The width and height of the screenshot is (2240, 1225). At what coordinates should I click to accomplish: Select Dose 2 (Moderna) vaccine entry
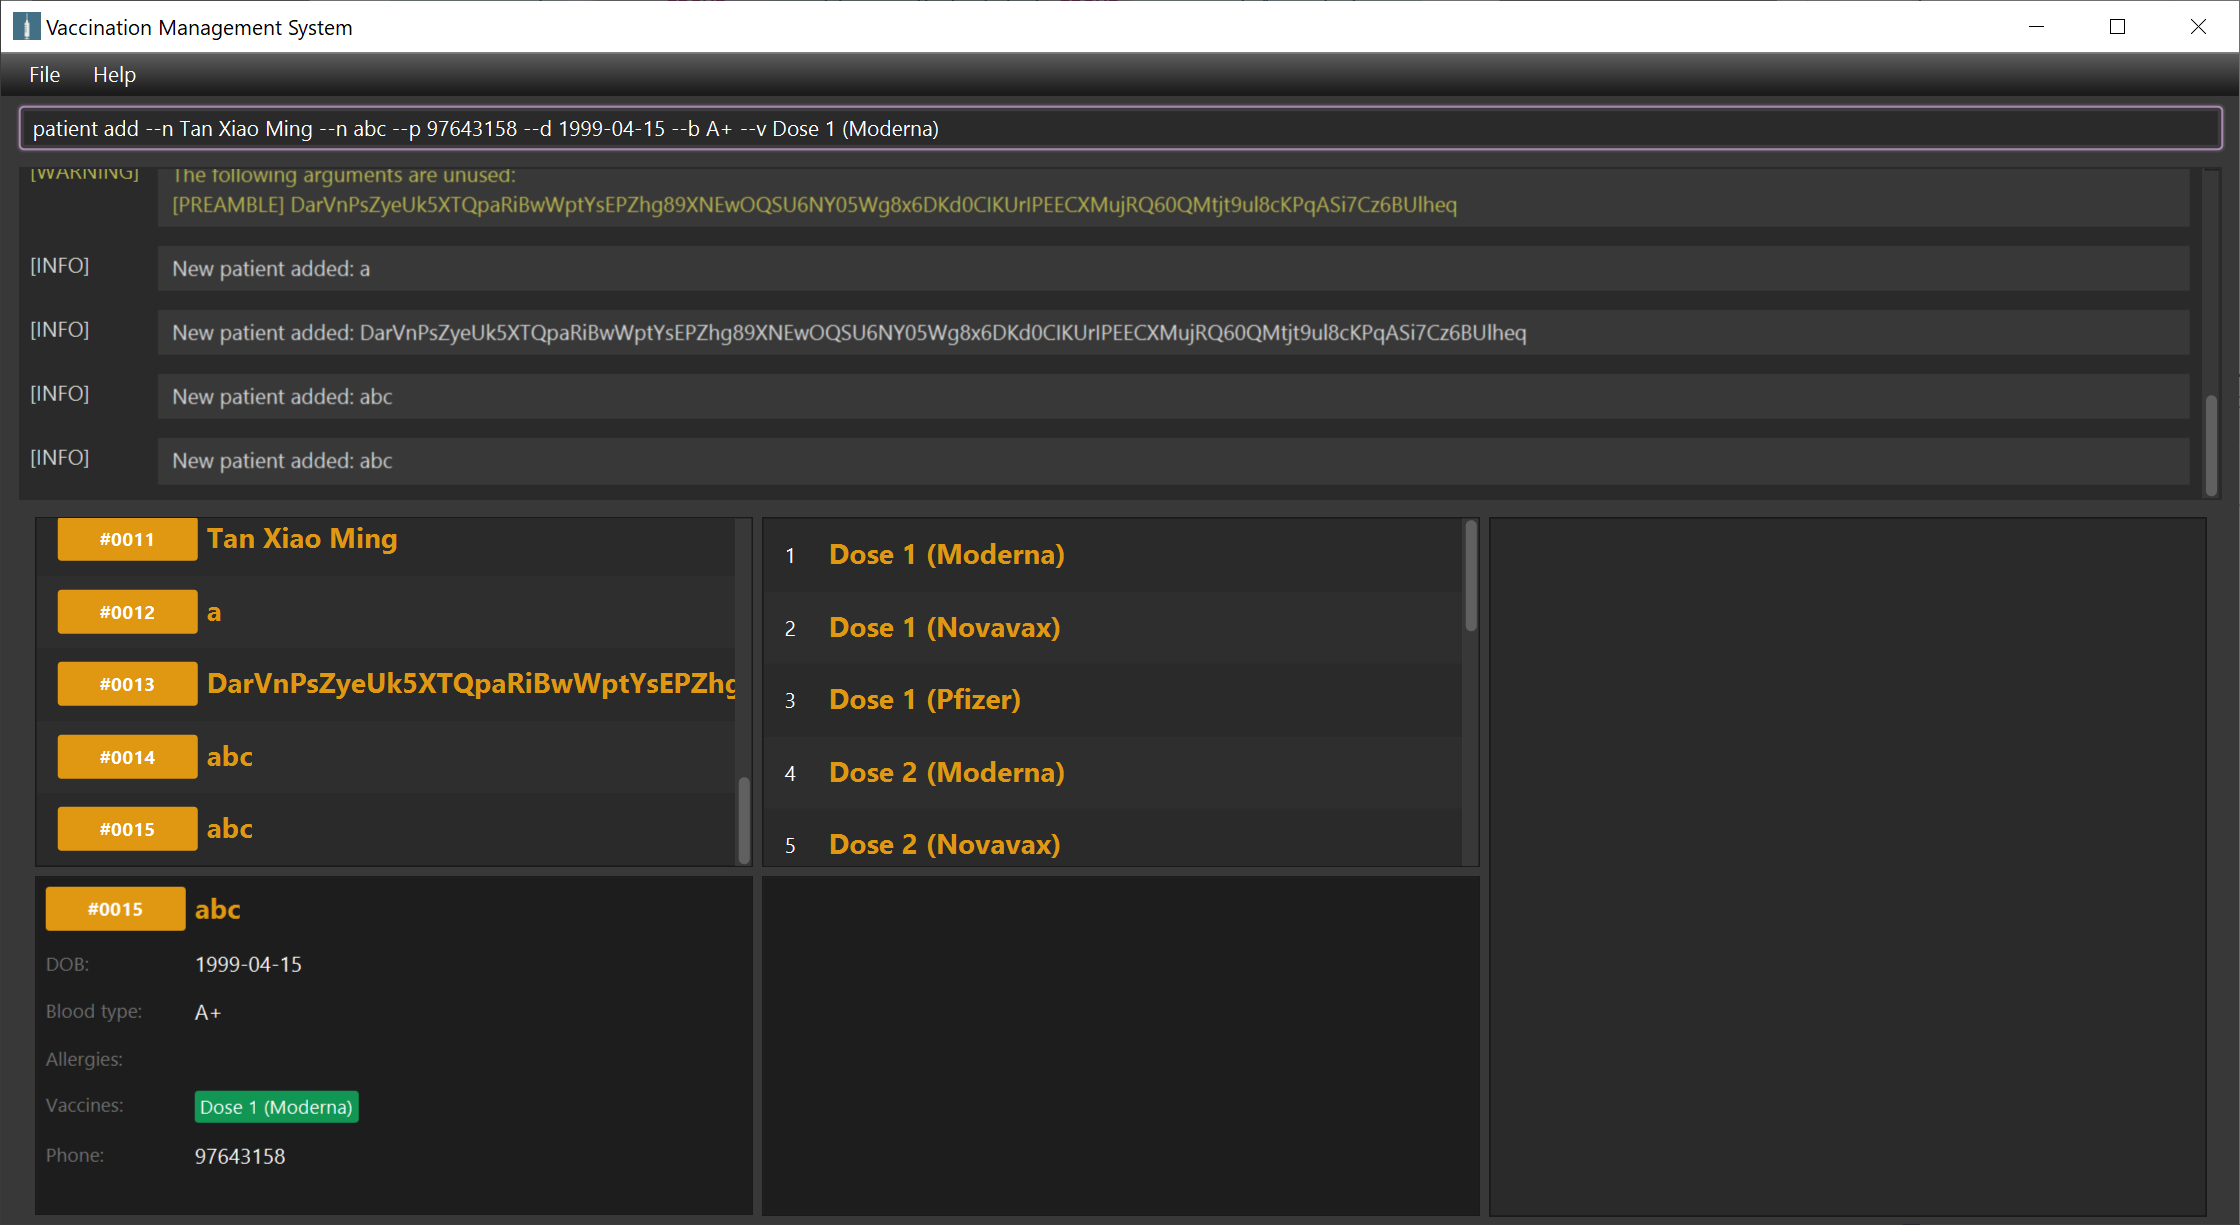coord(946,773)
